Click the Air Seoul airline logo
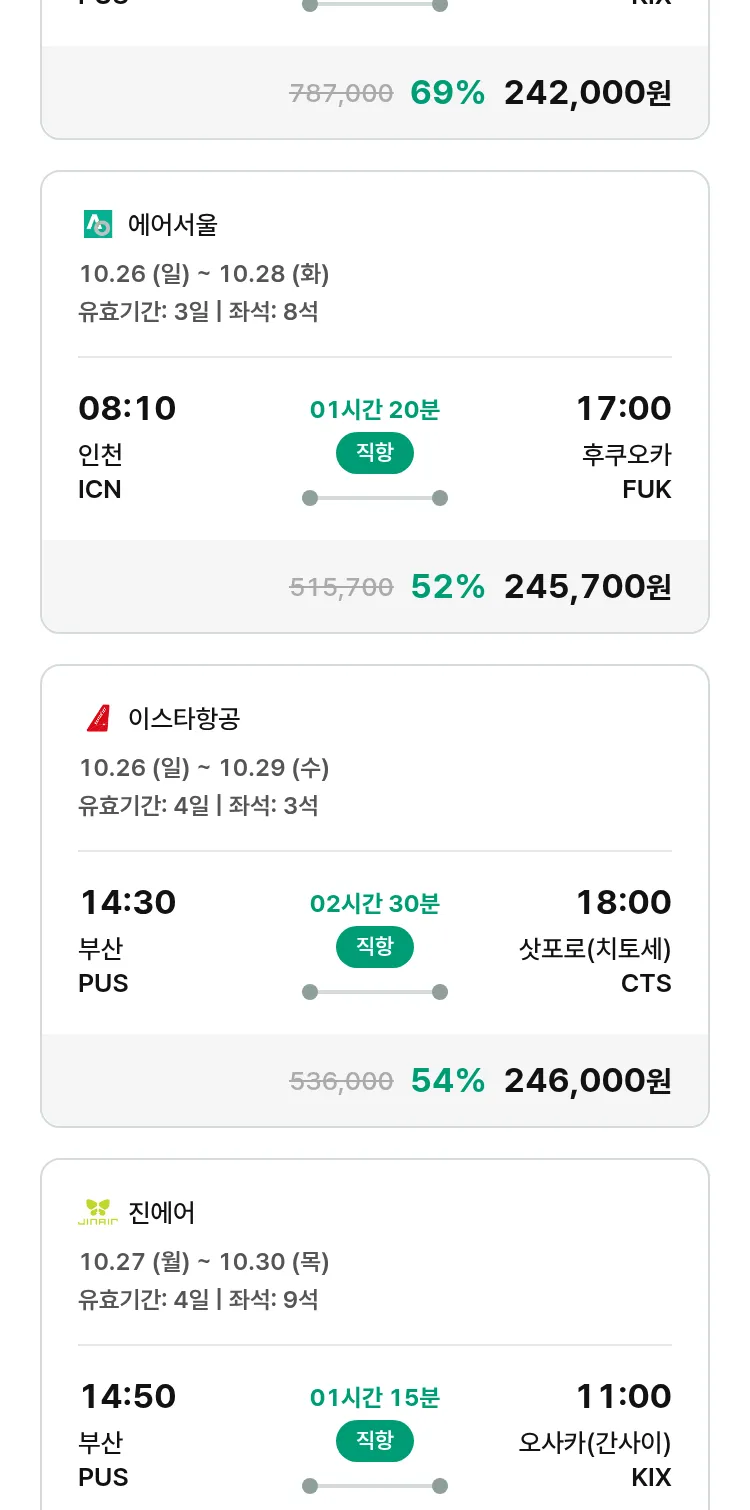 pyautogui.click(x=98, y=225)
